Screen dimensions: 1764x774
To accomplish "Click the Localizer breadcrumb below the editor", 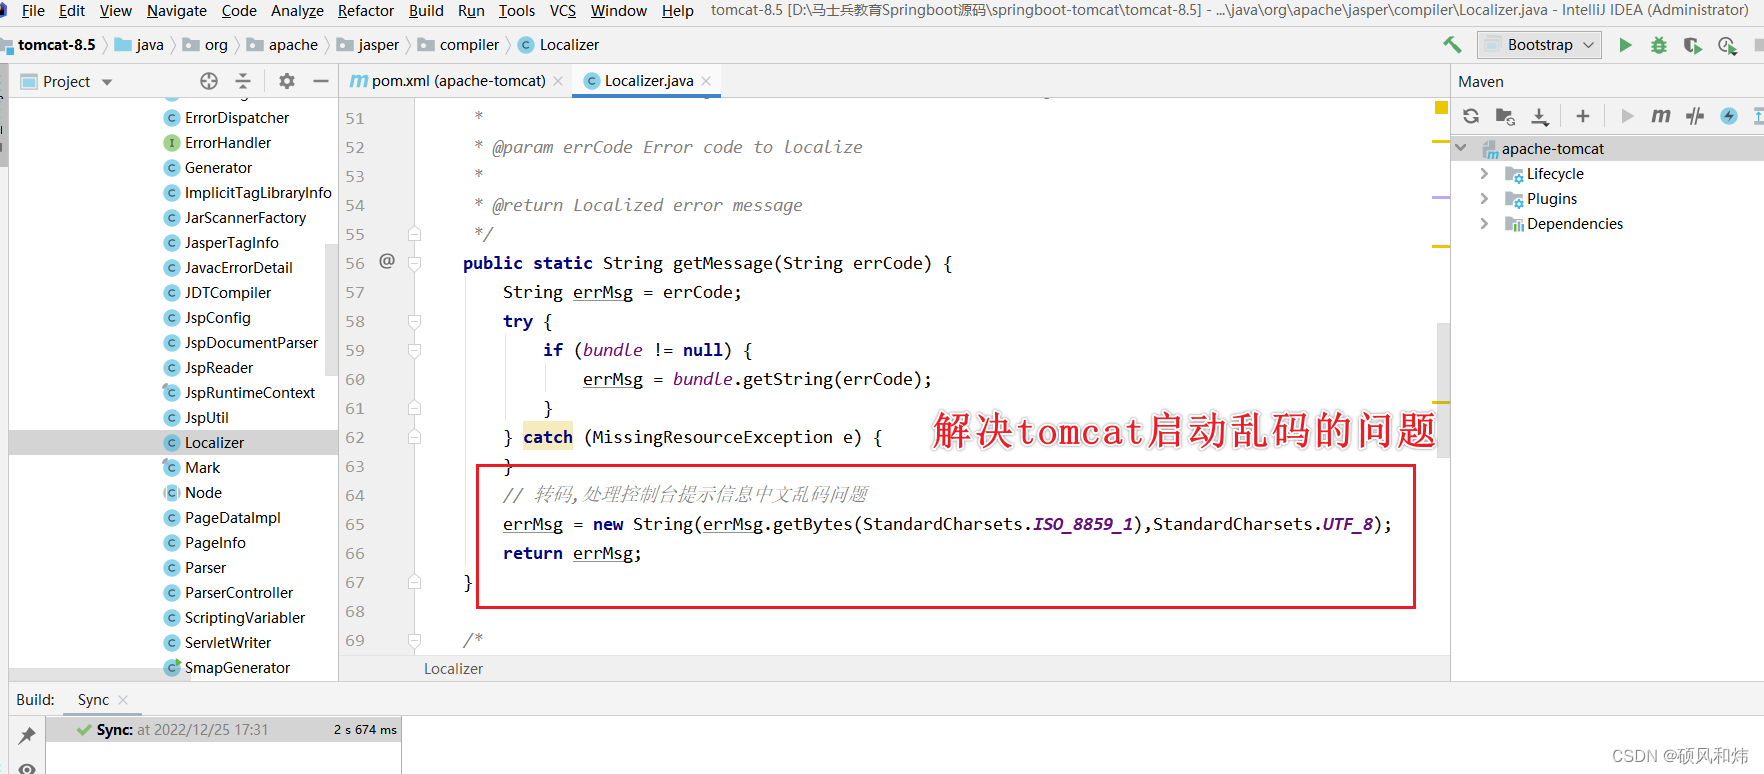I will [x=453, y=669].
